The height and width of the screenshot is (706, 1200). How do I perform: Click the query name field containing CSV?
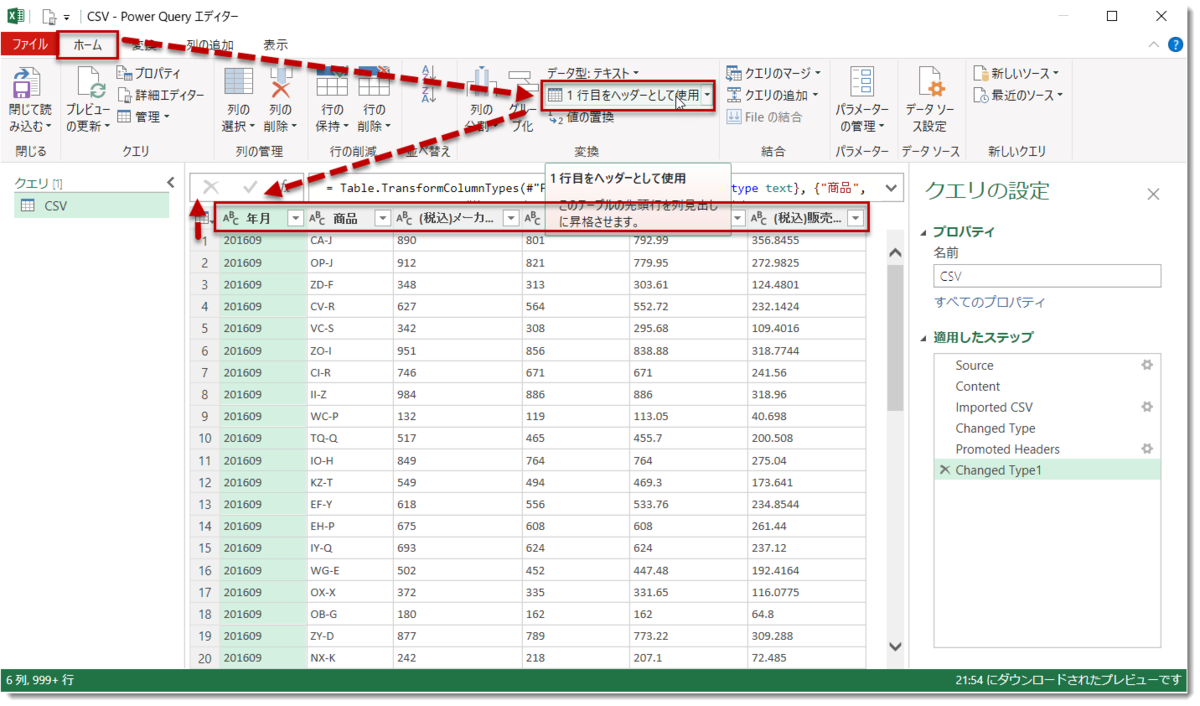coord(1047,276)
